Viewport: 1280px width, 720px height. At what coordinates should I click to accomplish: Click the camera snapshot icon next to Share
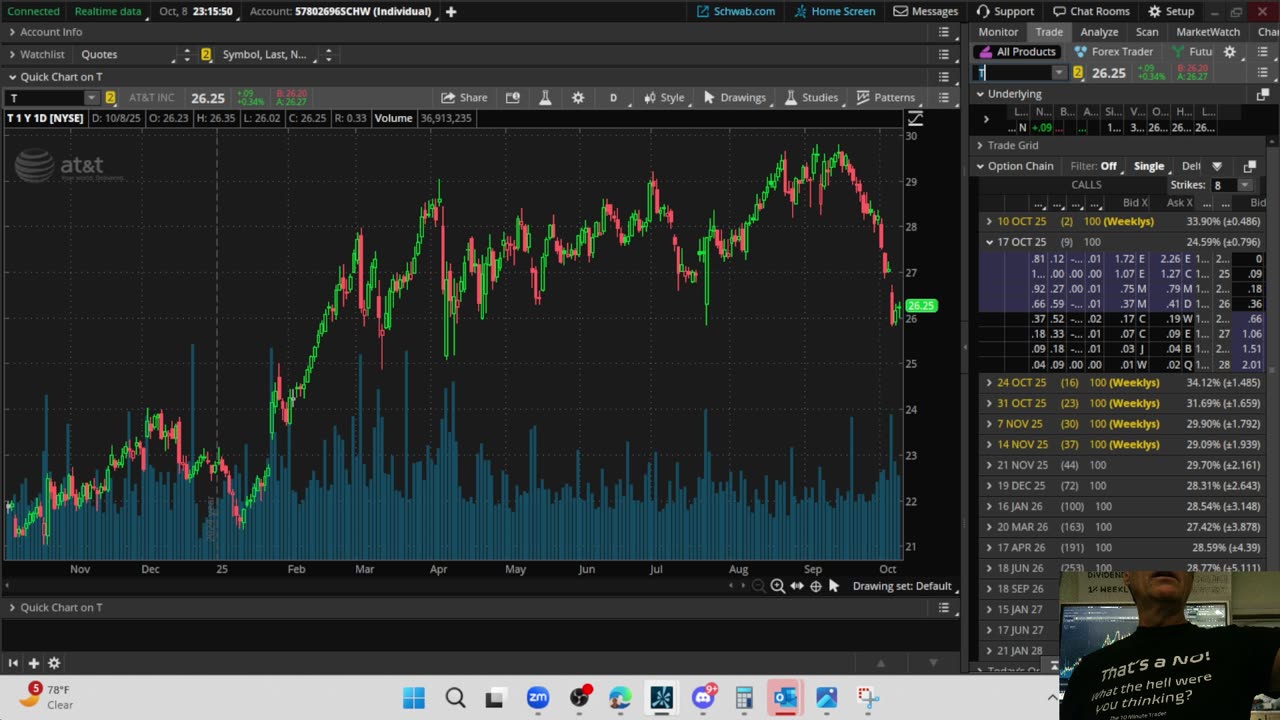coord(513,97)
